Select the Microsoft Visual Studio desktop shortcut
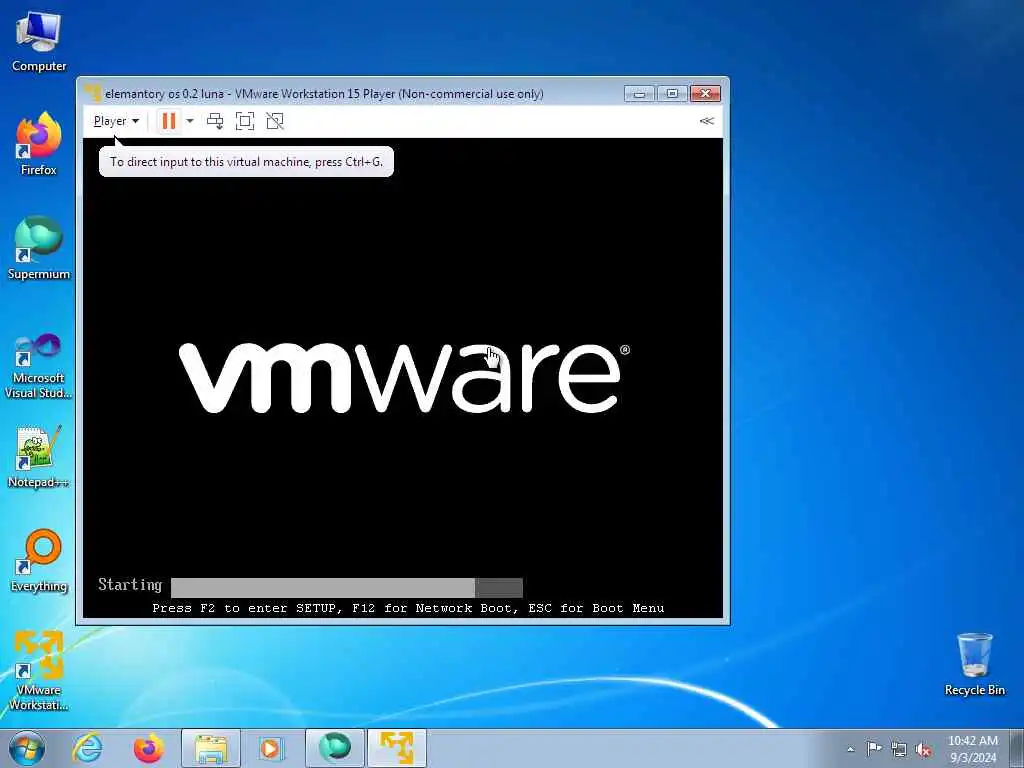This screenshot has width=1024, height=768. click(39, 366)
